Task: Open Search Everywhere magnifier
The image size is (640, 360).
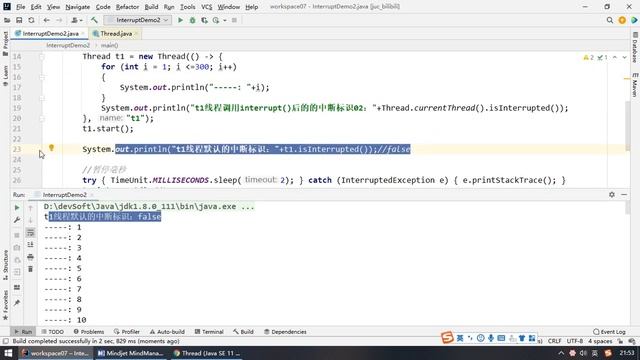Action: pos(609,20)
